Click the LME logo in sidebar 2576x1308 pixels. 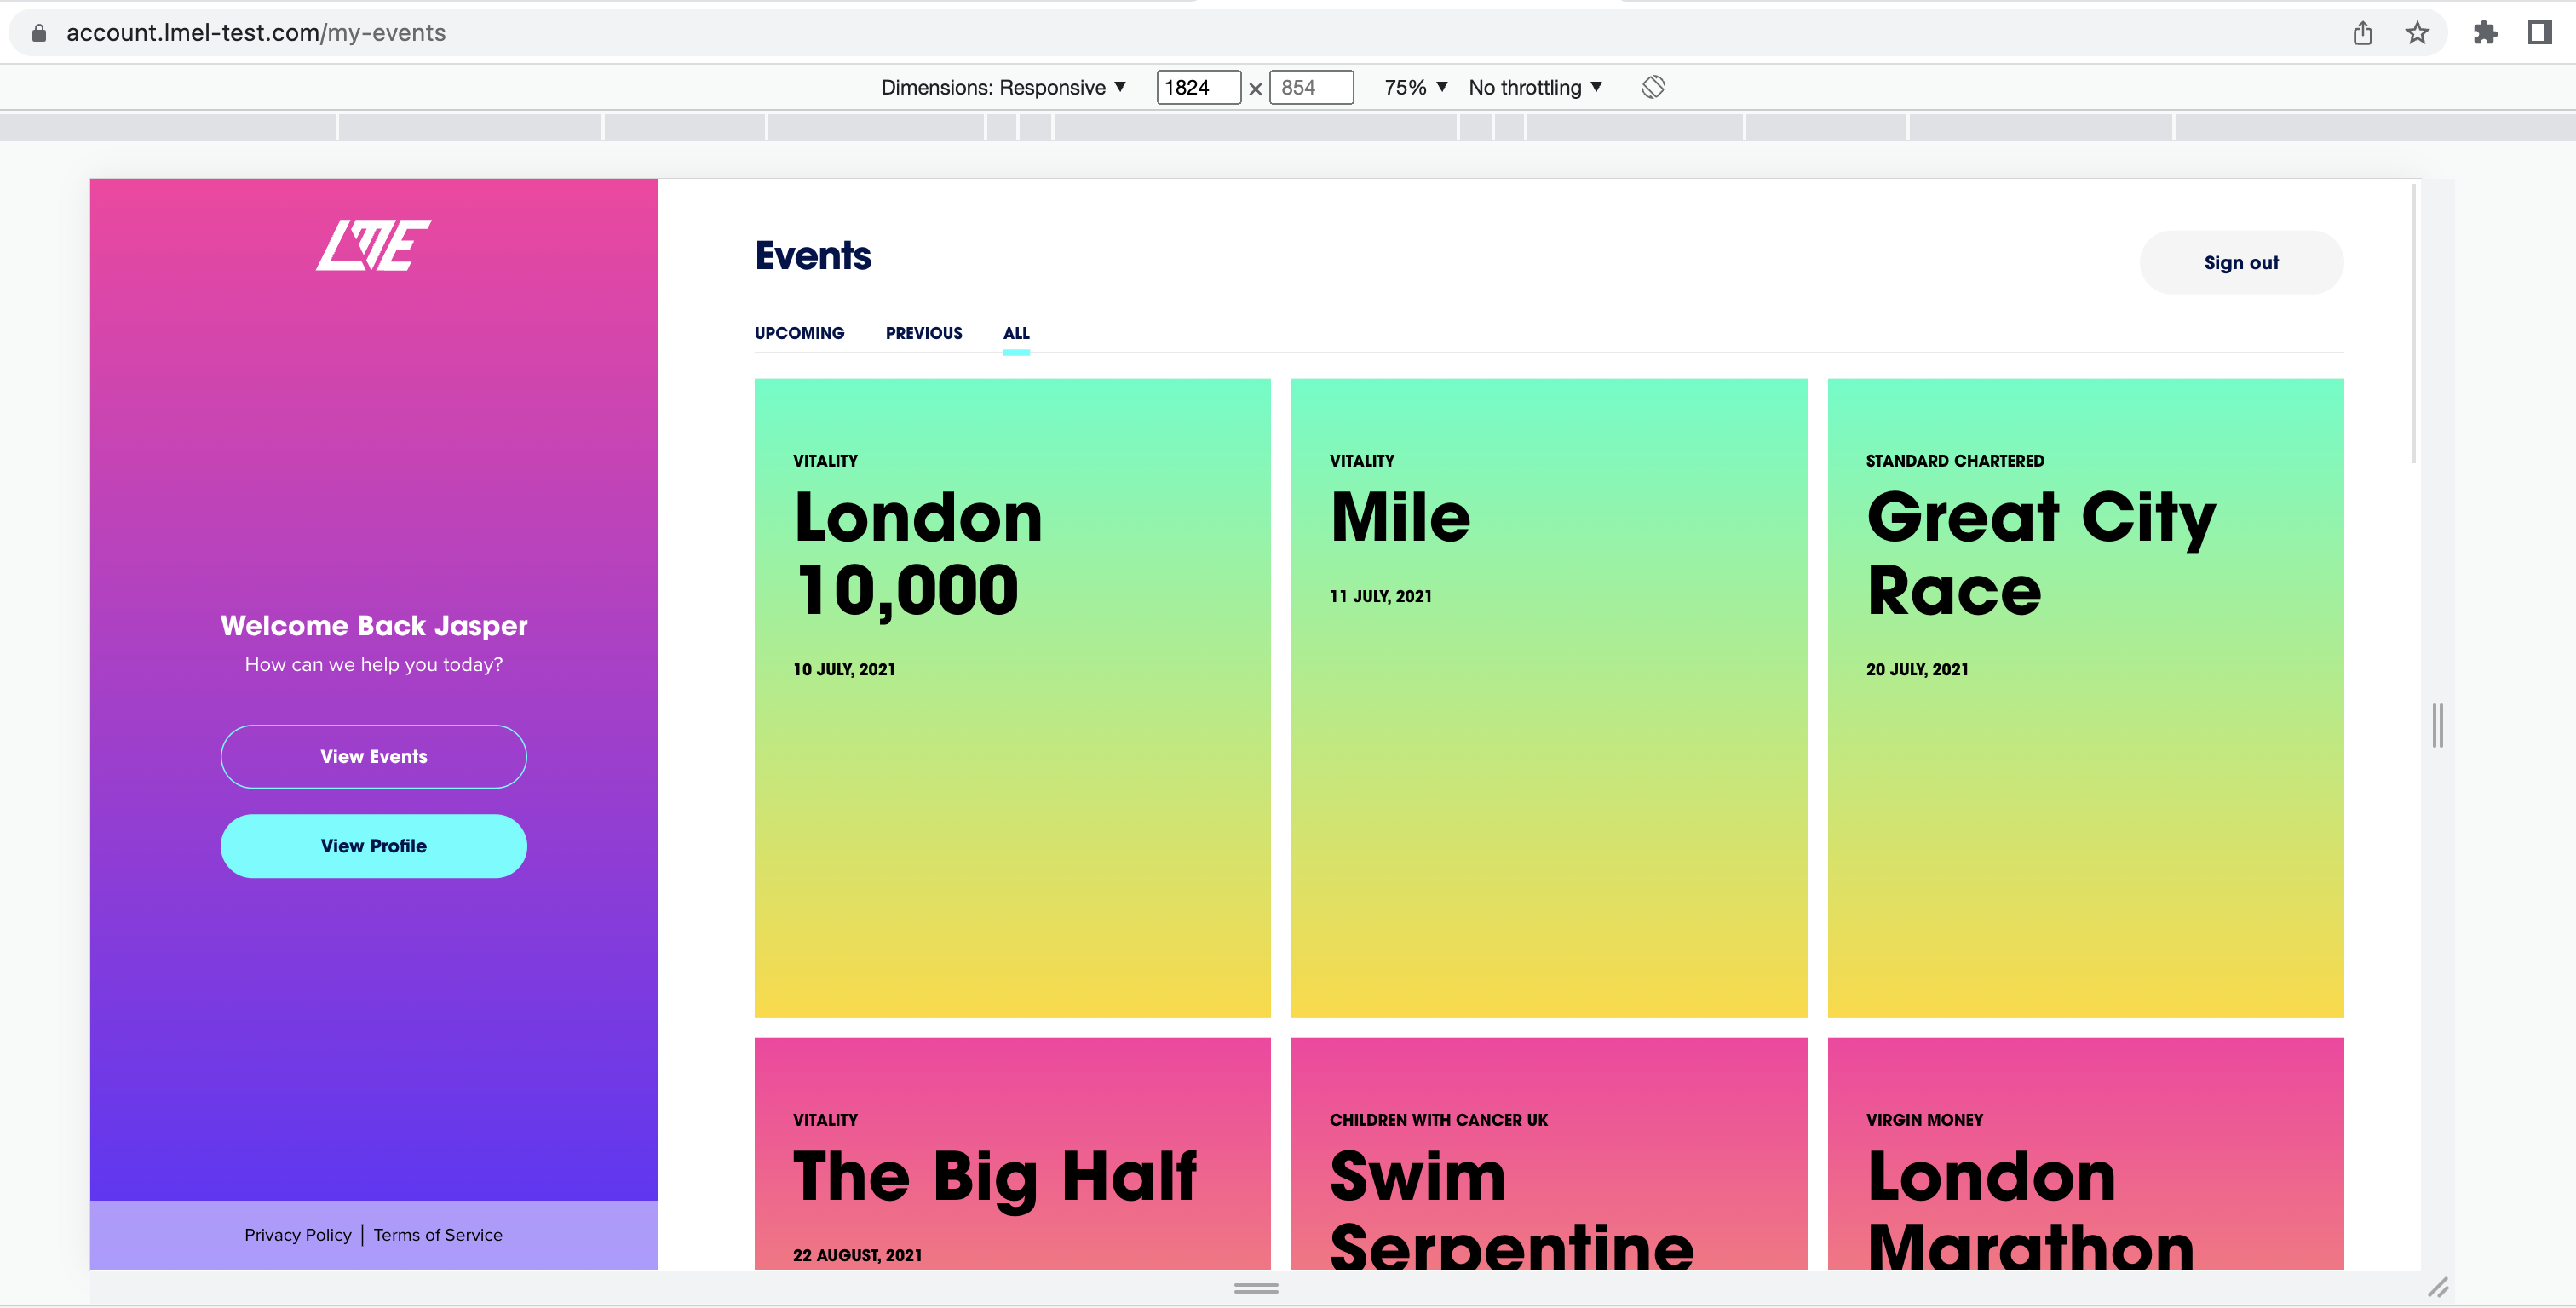point(373,245)
